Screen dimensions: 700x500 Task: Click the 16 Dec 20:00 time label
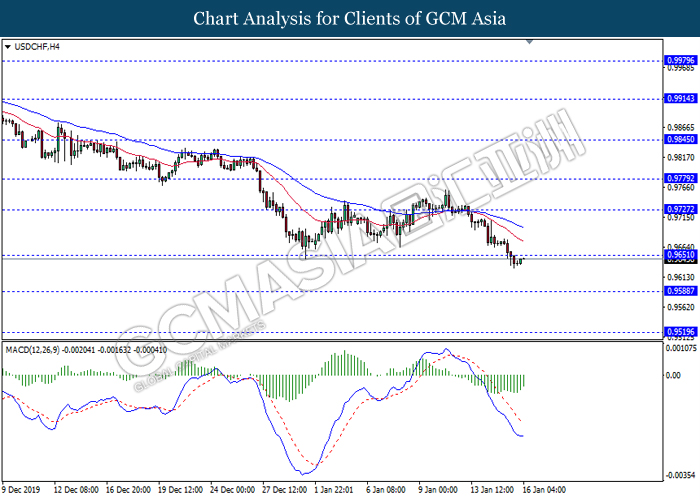(x=128, y=490)
